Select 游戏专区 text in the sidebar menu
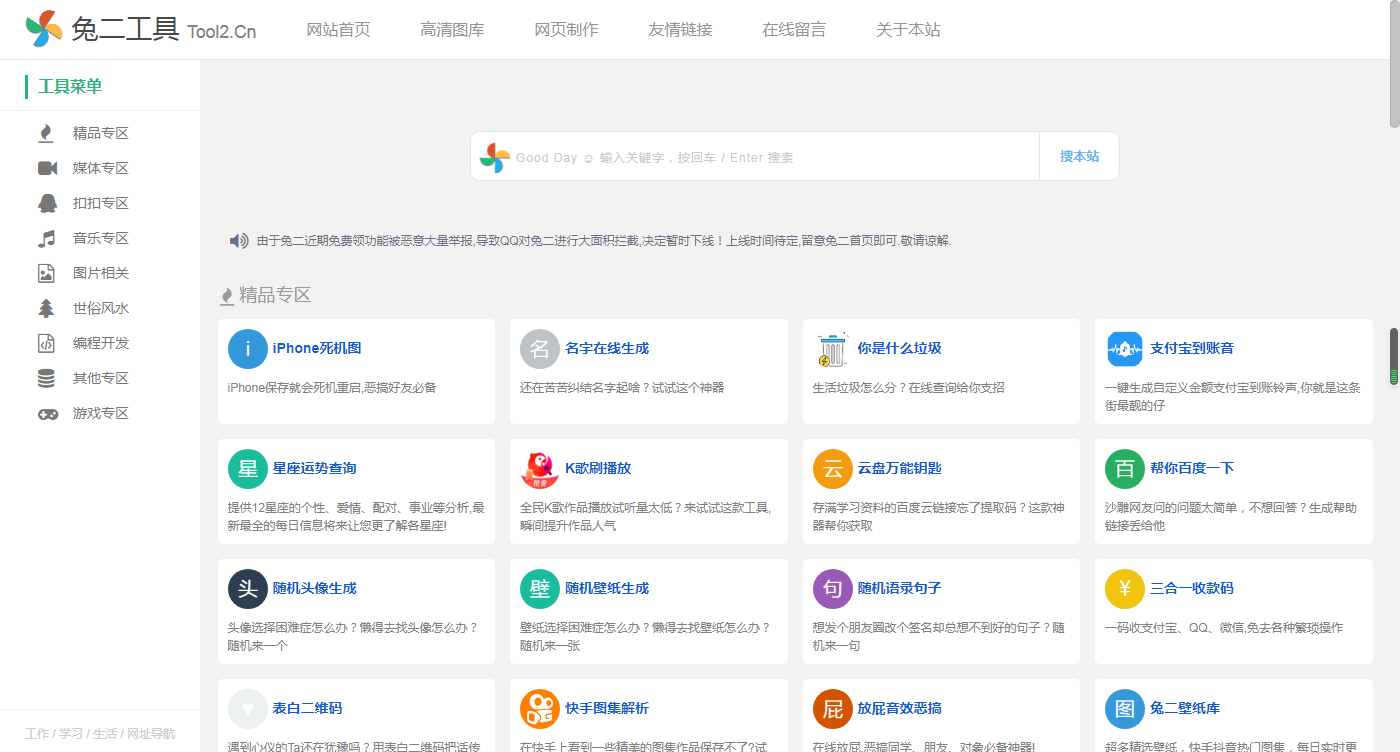Viewport: 1400px width, 752px height. (101, 413)
